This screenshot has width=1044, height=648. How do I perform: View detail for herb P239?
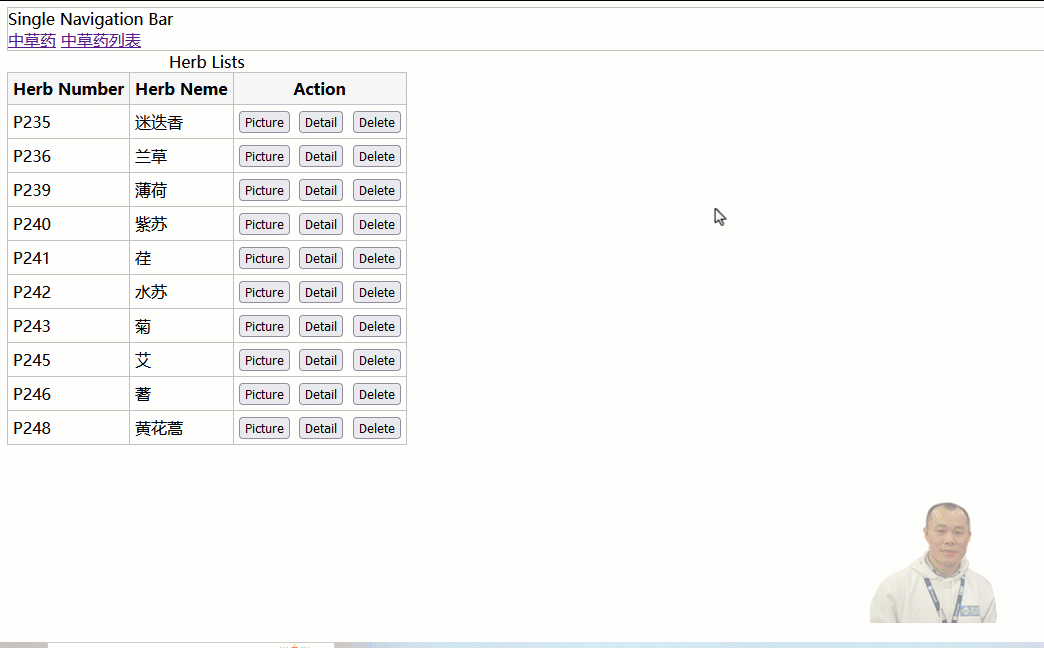point(321,190)
